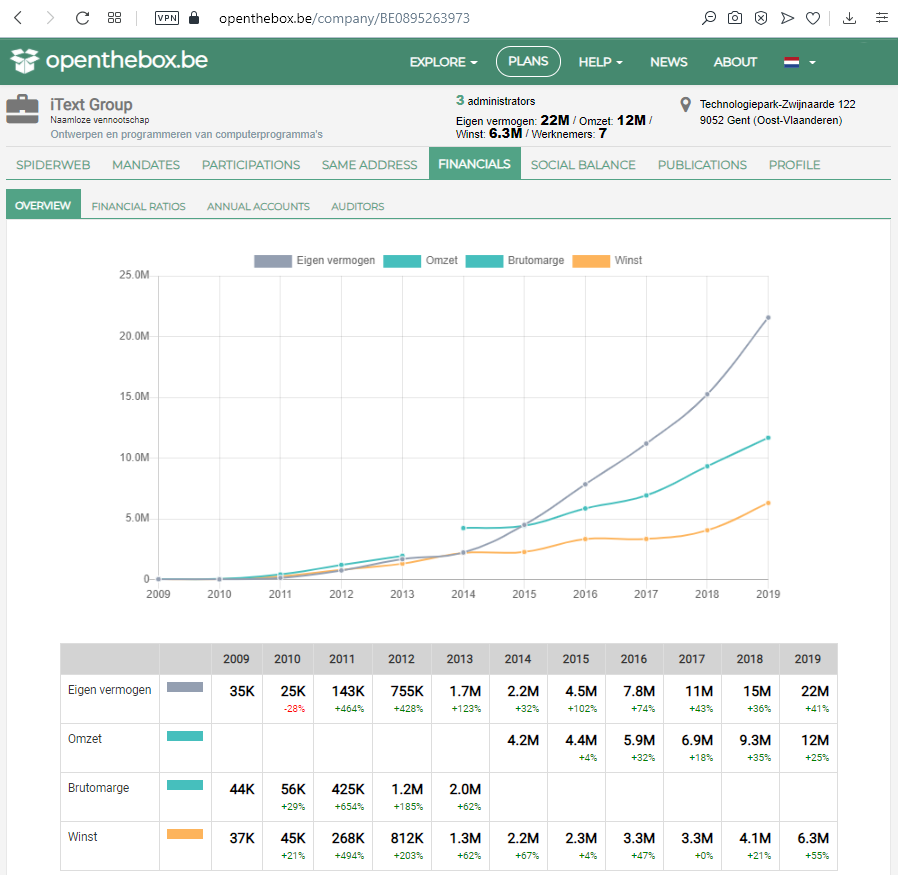Open the easy setup sliders icon
Screen dimensions: 898x875
882,18
